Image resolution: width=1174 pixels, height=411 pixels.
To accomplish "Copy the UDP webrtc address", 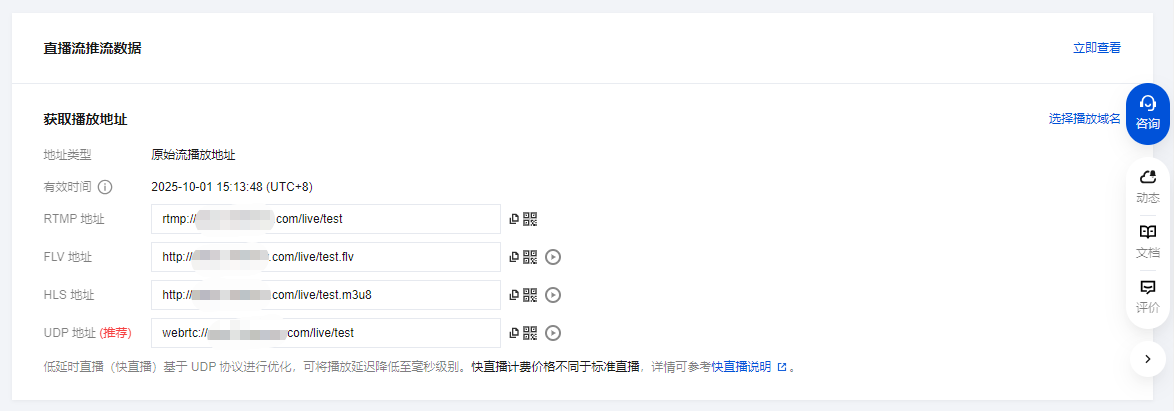I will (514, 333).
